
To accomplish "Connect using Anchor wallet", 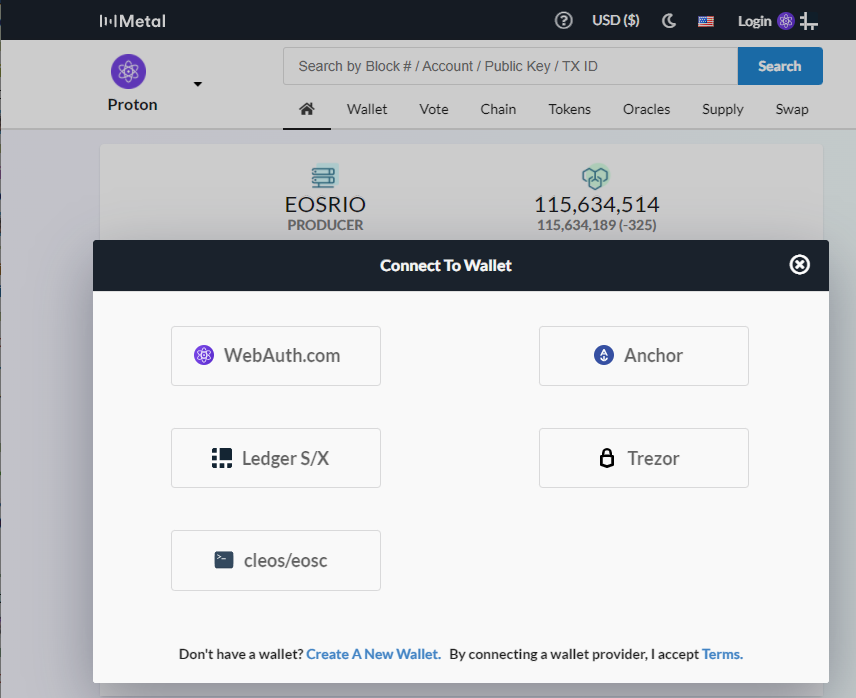I will coord(644,356).
